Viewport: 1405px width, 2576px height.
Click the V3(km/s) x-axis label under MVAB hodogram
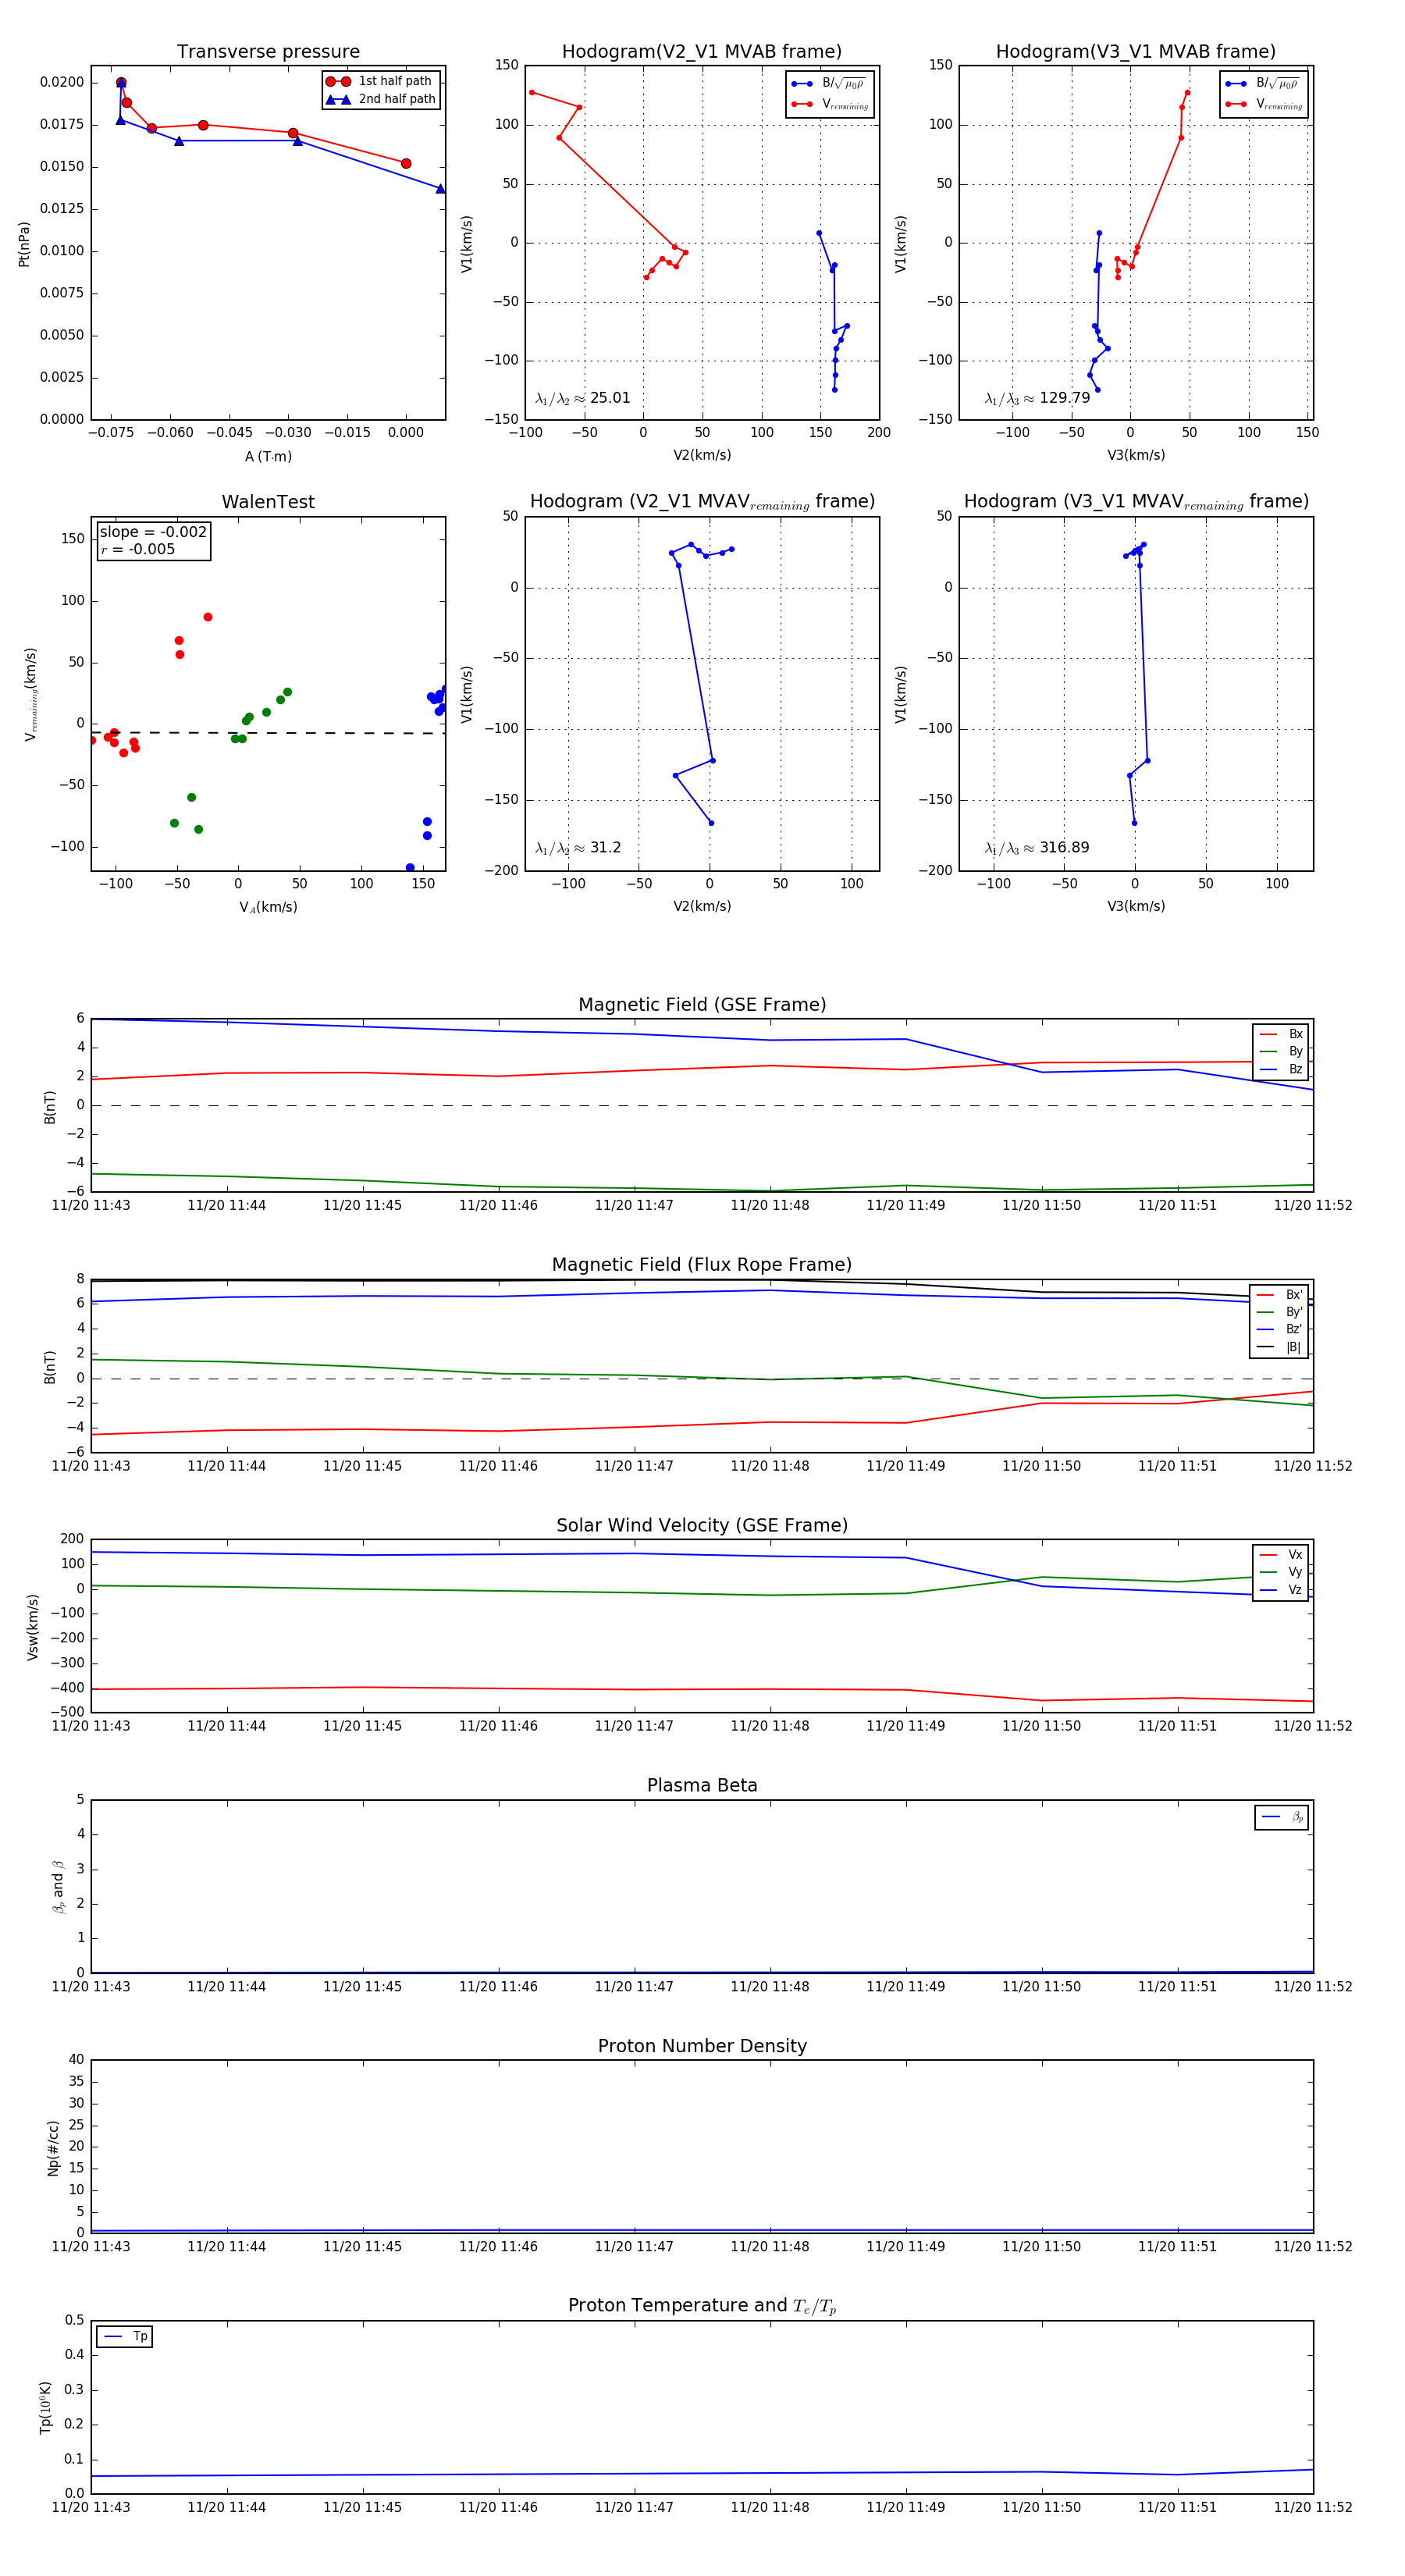pos(1136,455)
